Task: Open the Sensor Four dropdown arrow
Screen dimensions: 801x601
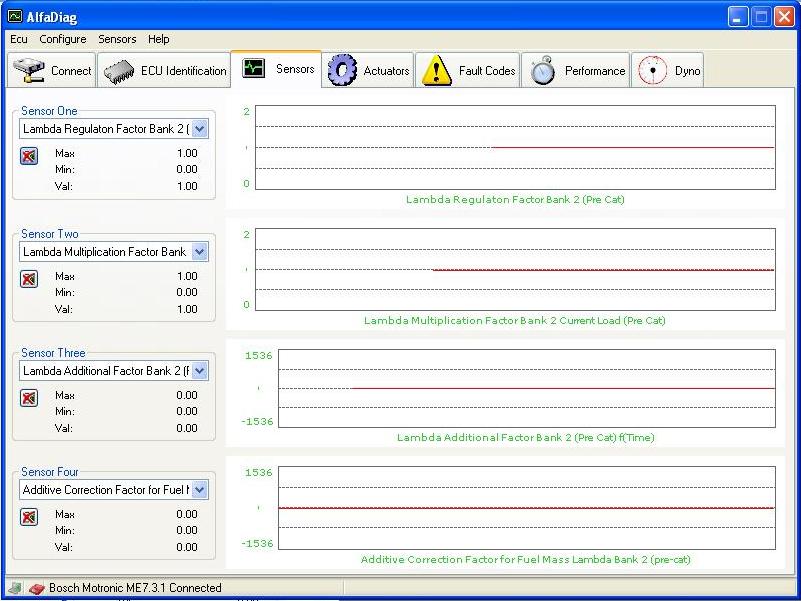Action: pyautogui.click(x=199, y=490)
